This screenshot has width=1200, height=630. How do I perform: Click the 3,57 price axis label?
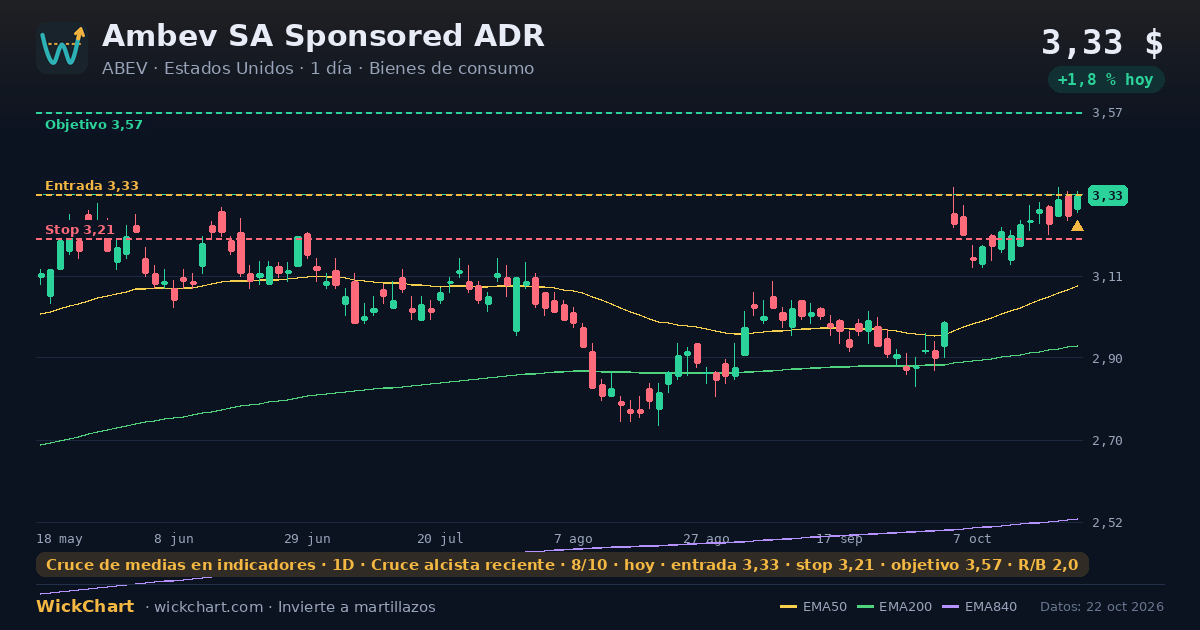[x=1107, y=113]
